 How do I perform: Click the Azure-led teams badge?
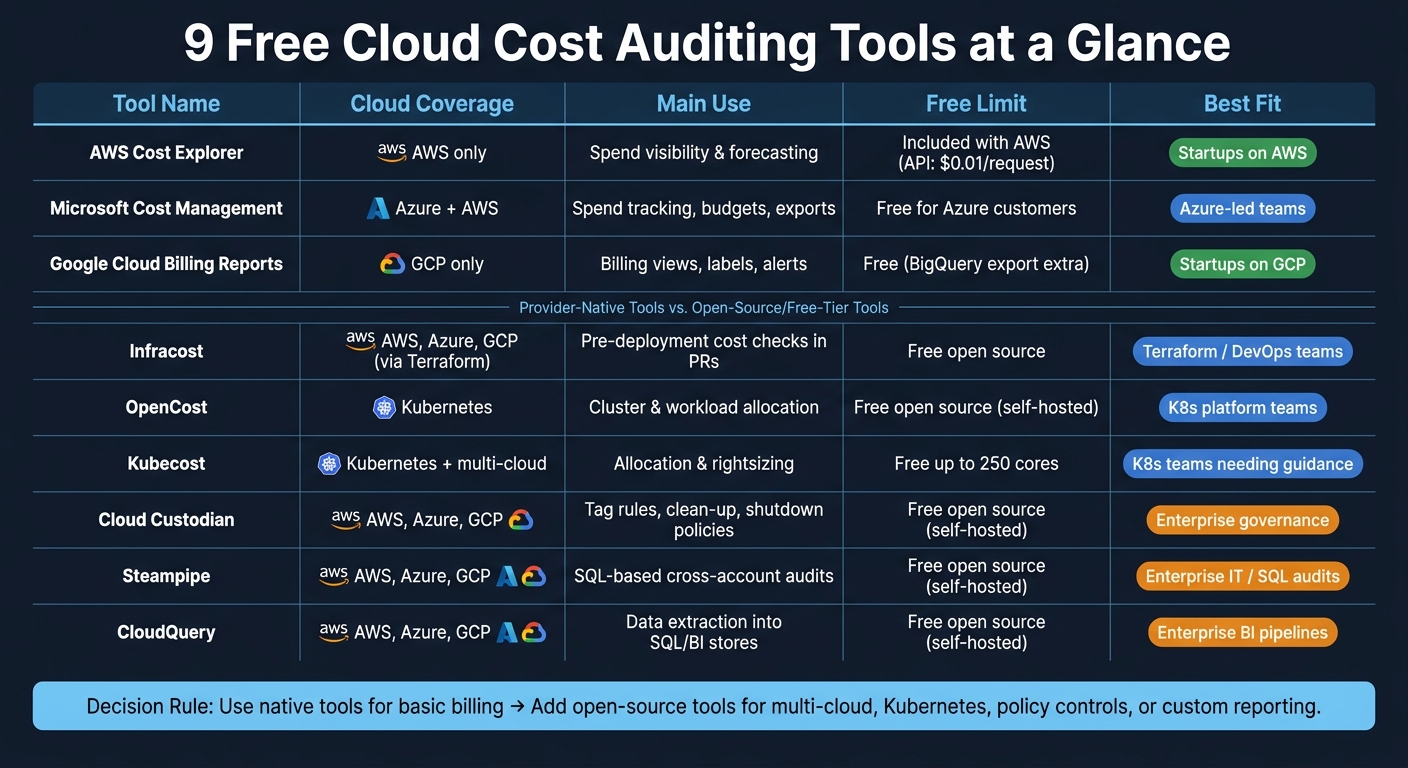coord(1242,209)
